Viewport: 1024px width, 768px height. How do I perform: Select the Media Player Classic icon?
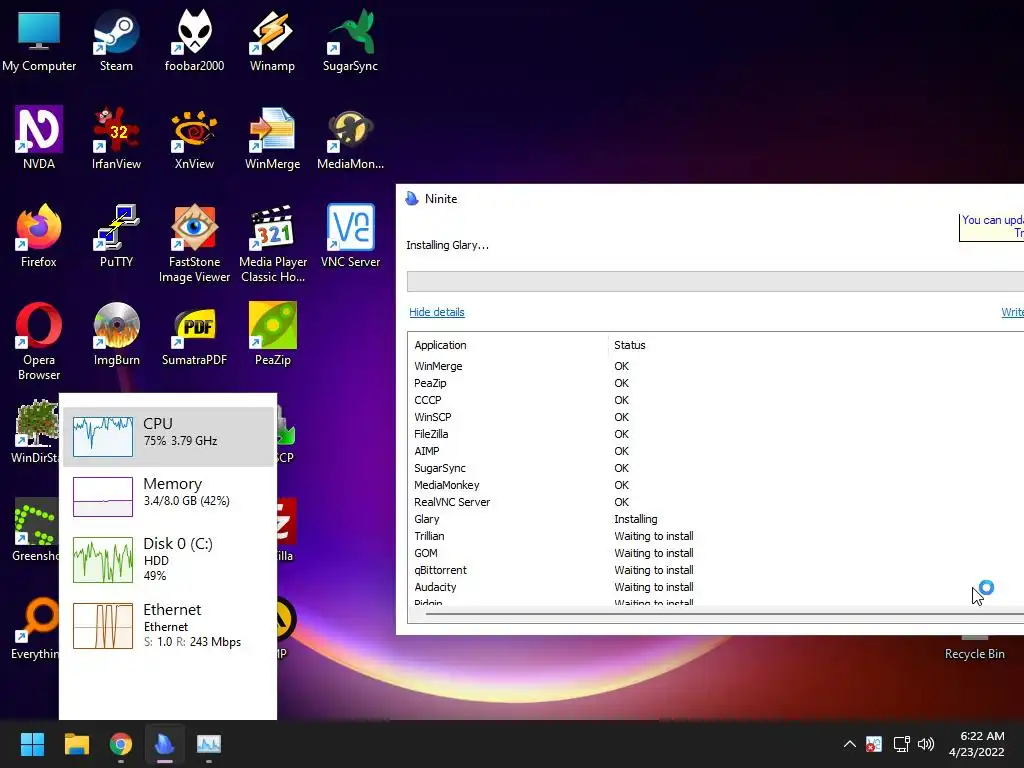(272, 244)
